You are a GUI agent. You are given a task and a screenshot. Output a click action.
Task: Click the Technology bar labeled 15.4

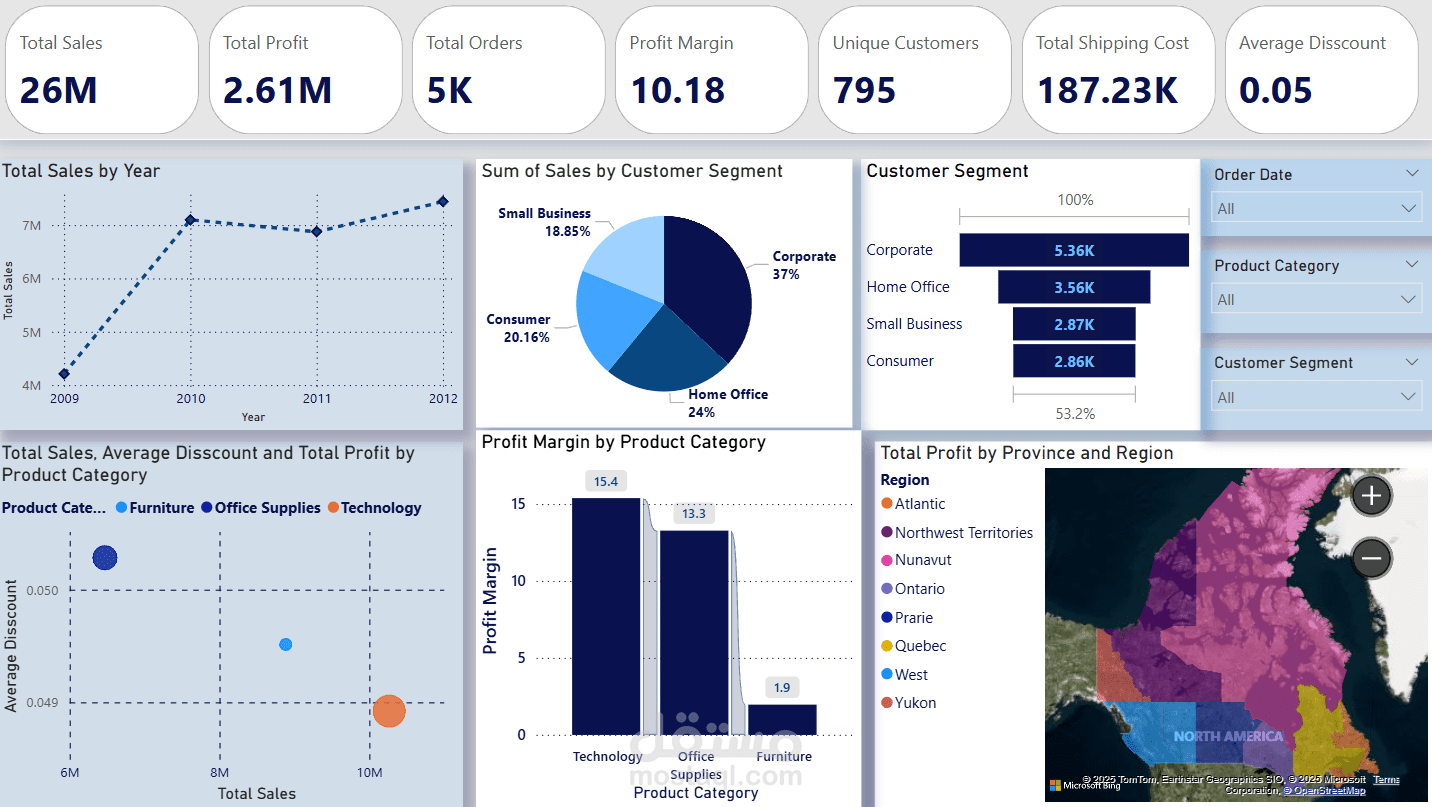pyautogui.click(x=606, y=616)
